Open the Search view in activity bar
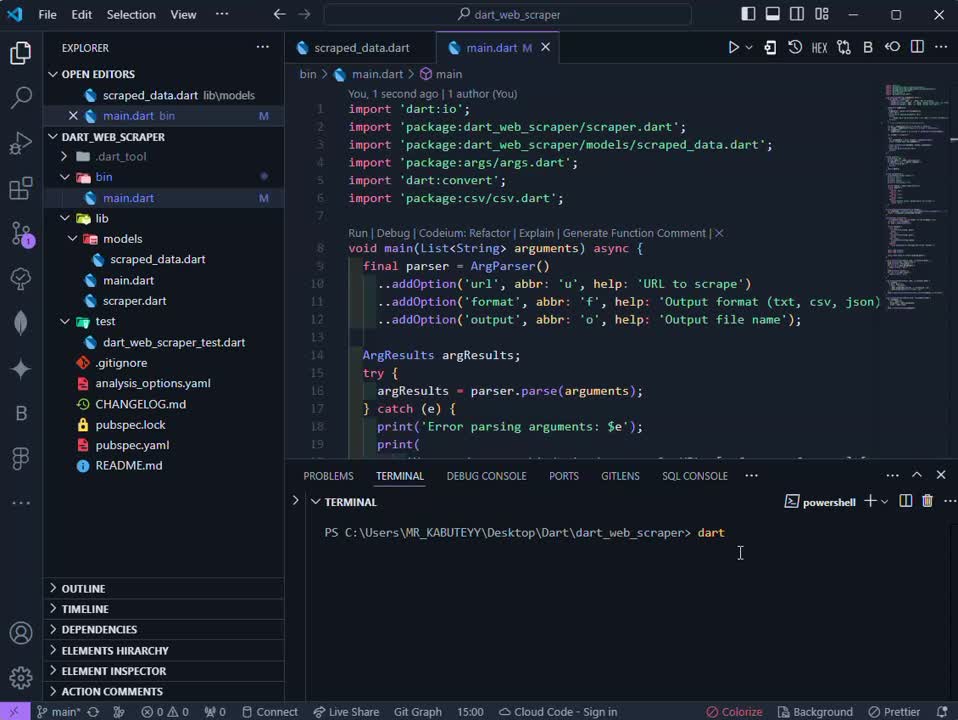958x720 pixels. click(21, 98)
